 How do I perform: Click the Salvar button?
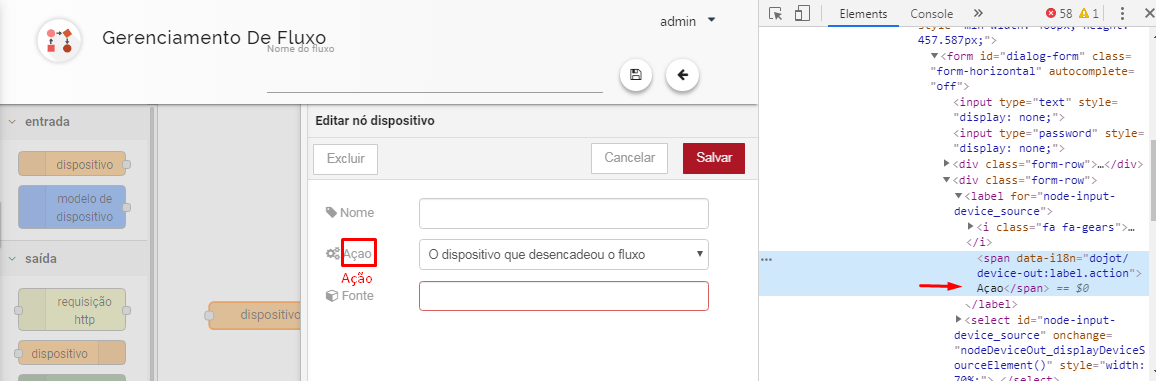point(714,158)
